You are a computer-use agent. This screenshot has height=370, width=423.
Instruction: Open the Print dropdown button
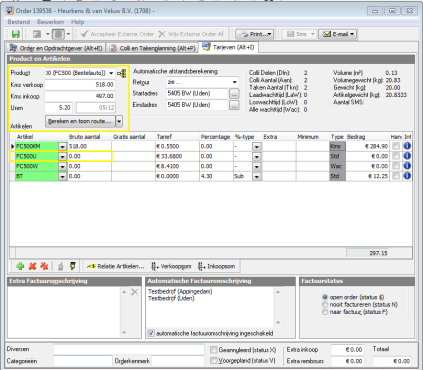[254, 34]
